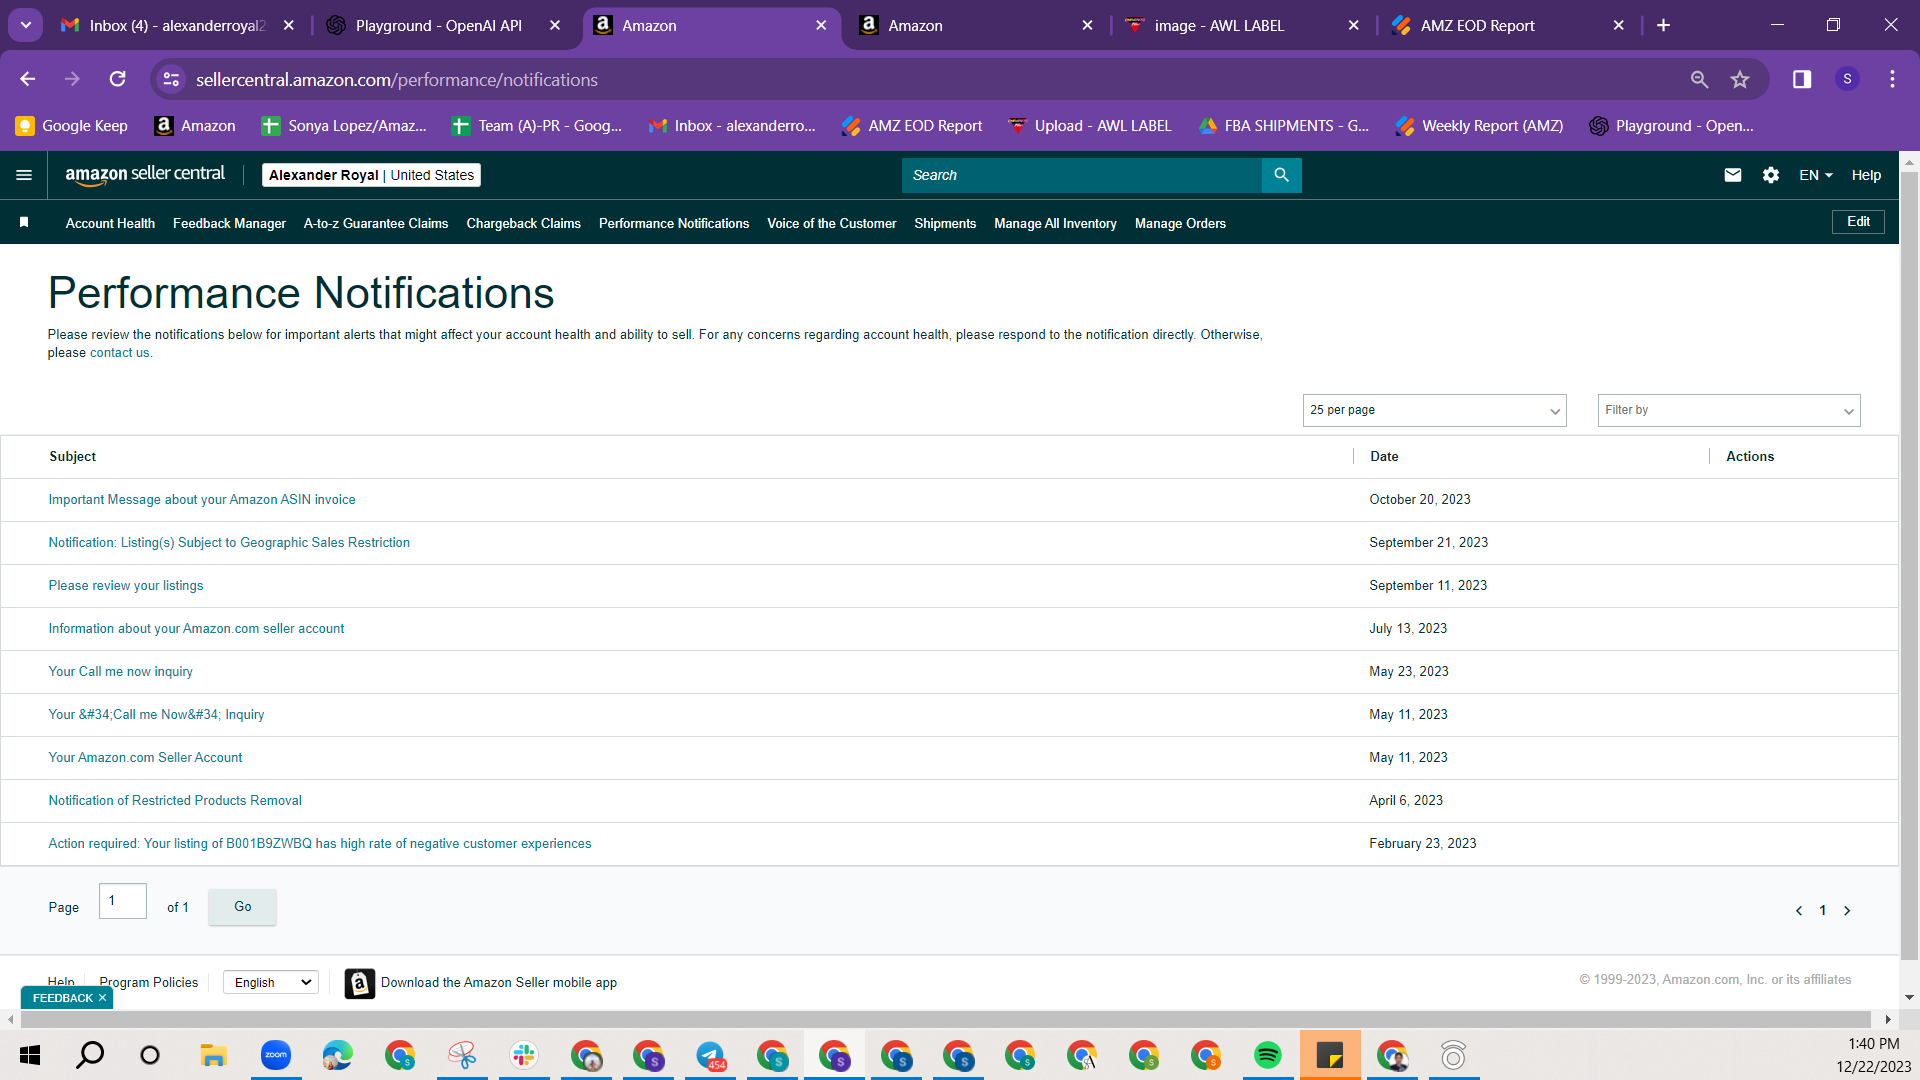Click the bookmark flag icon in navigation bar
The height and width of the screenshot is (1080, 1920).
[24, 222]
